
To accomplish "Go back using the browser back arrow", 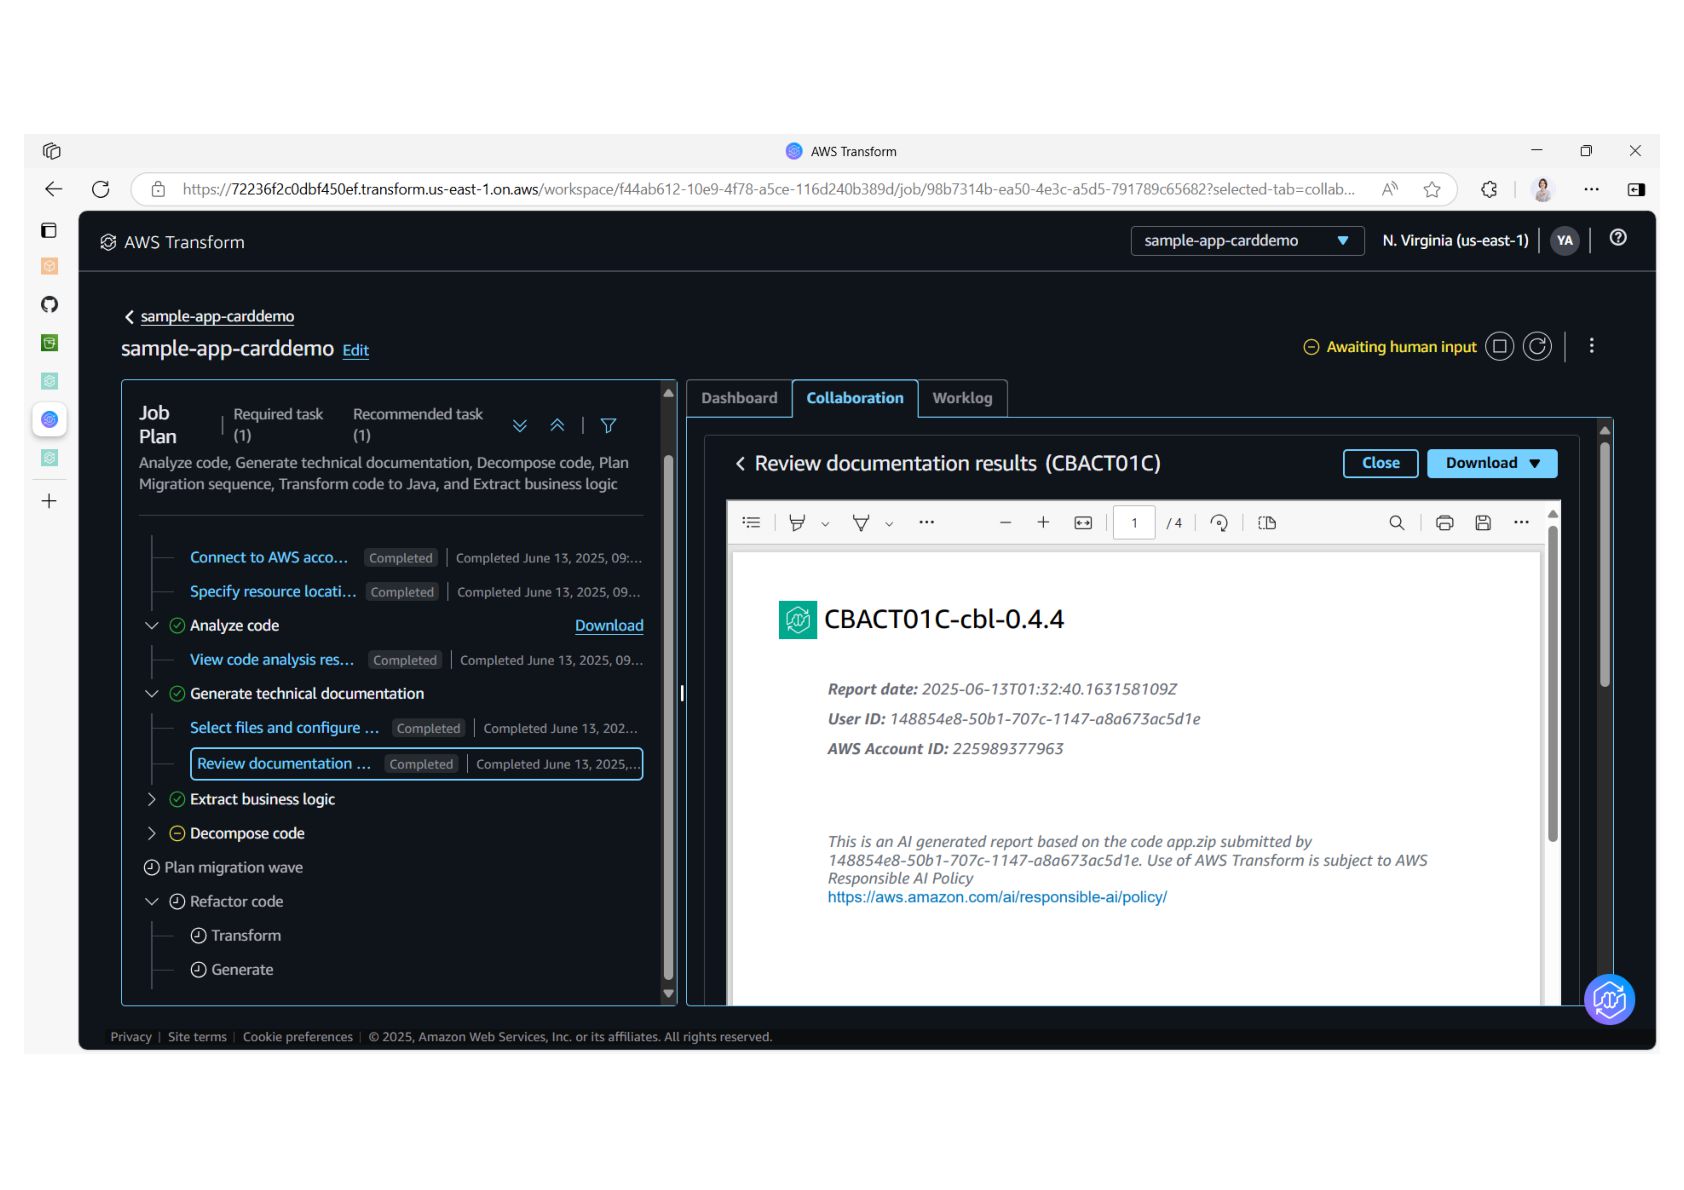I will click(53, 189).
